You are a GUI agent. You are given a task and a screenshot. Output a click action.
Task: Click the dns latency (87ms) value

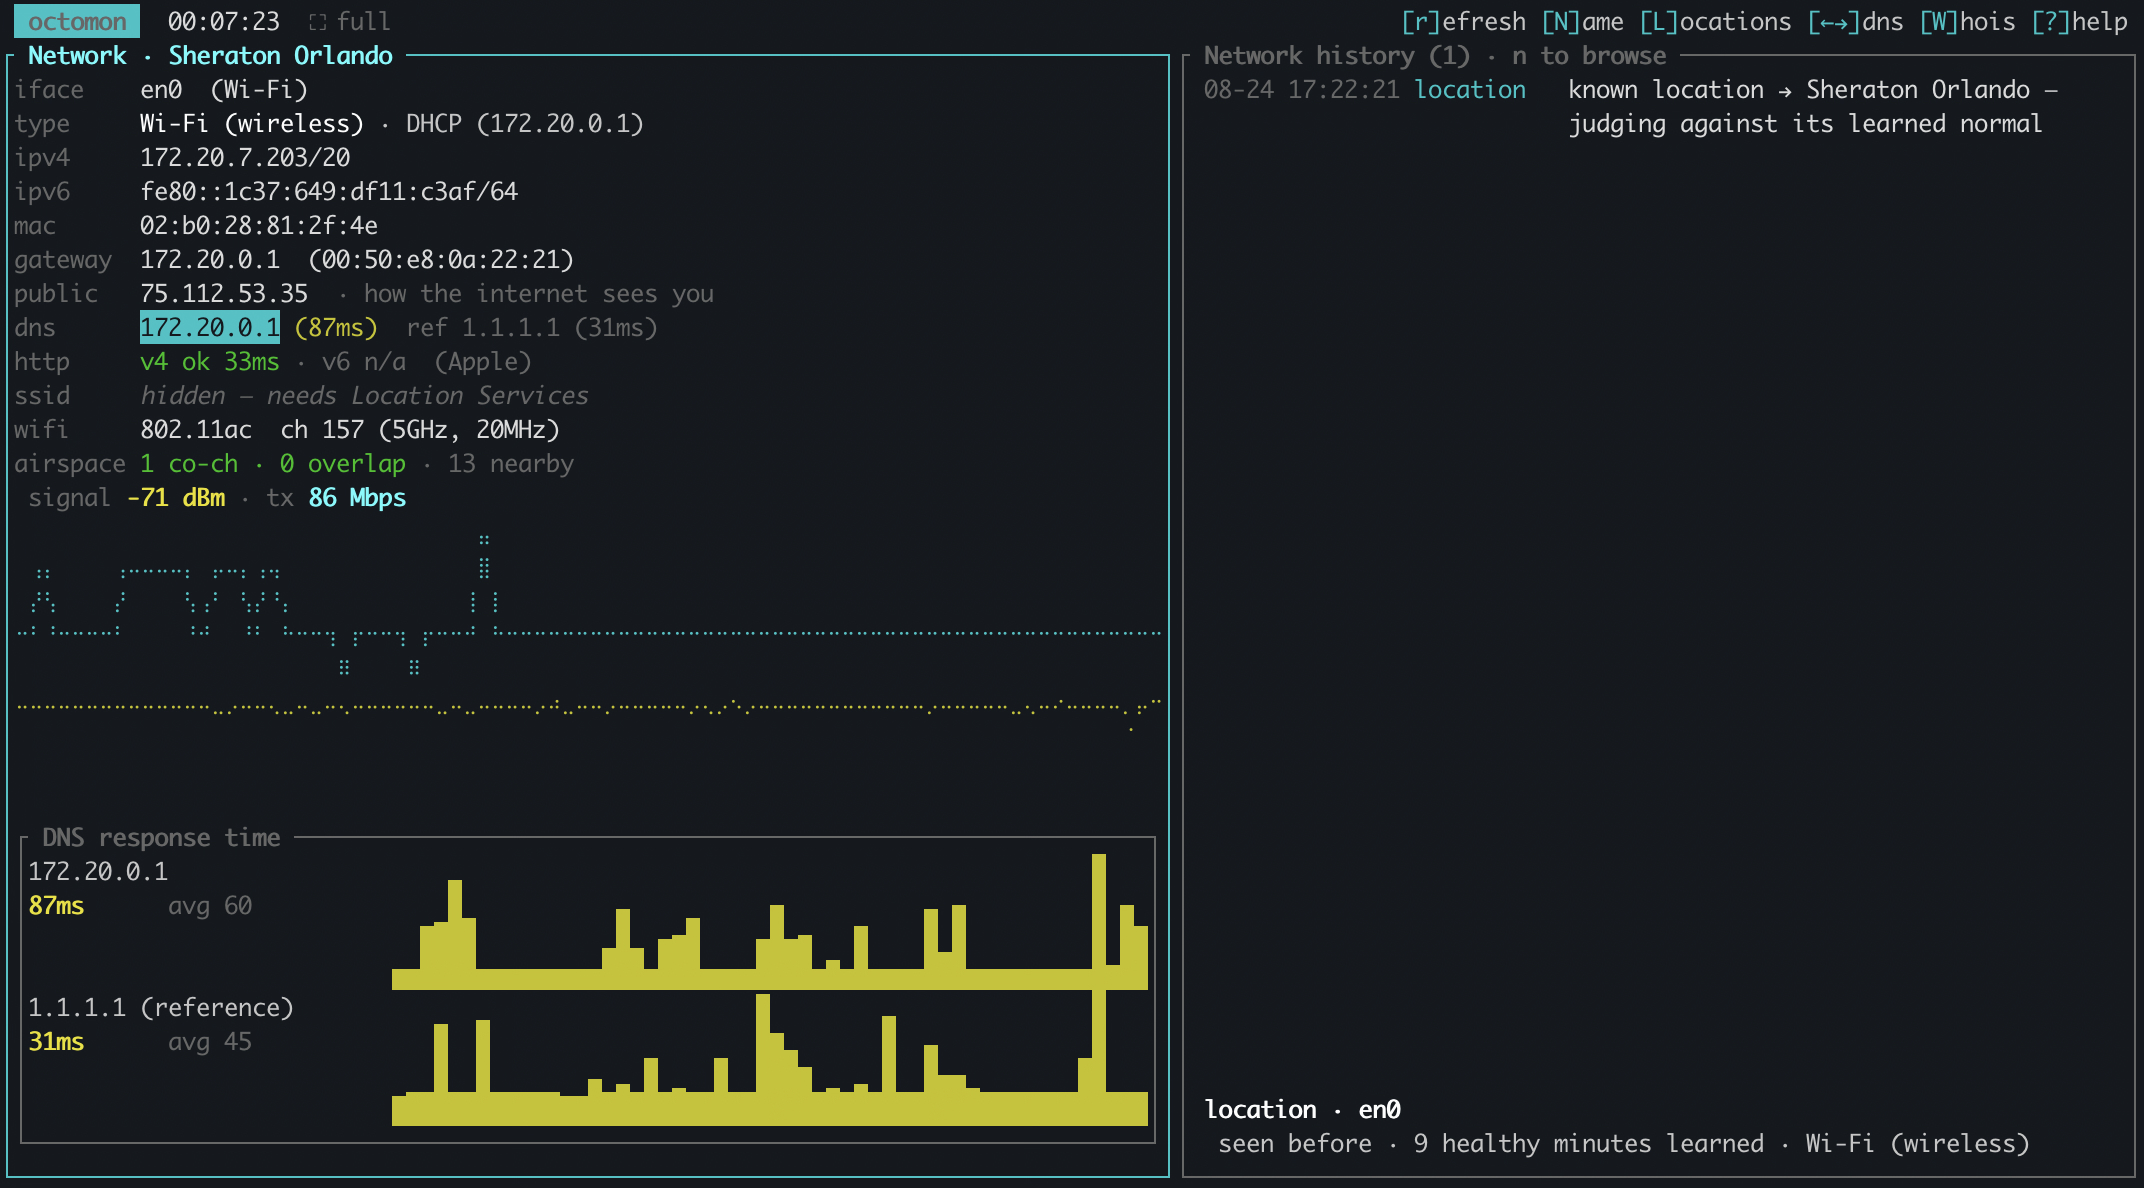(336, 327)
